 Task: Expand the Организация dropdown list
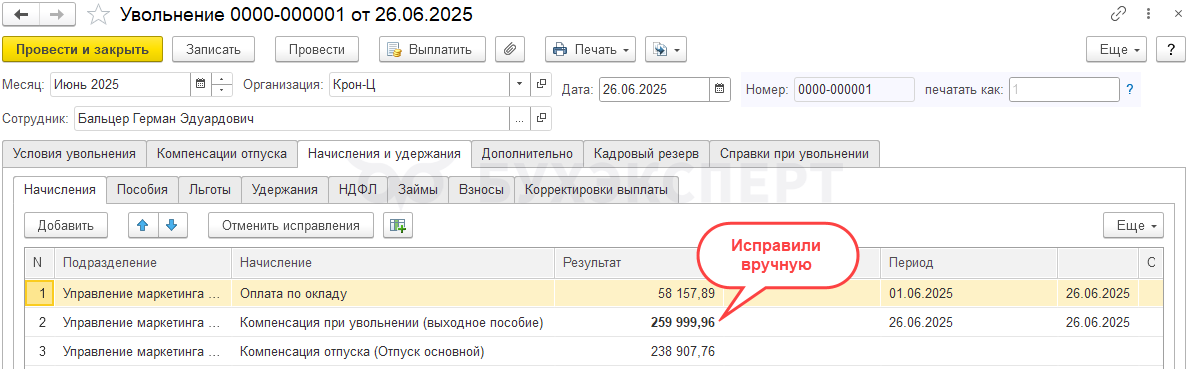click(519, 84)
